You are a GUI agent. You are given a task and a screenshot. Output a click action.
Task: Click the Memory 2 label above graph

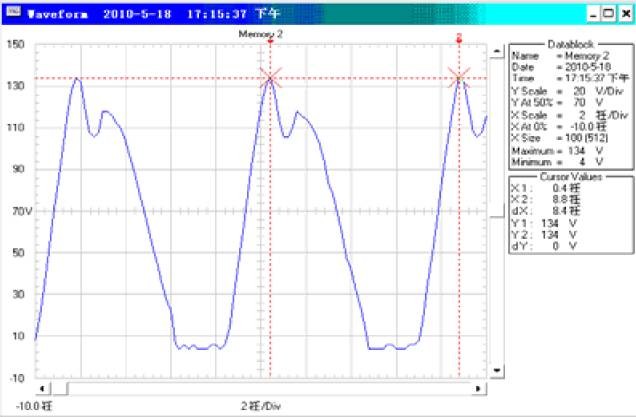[x=260, y=33]
